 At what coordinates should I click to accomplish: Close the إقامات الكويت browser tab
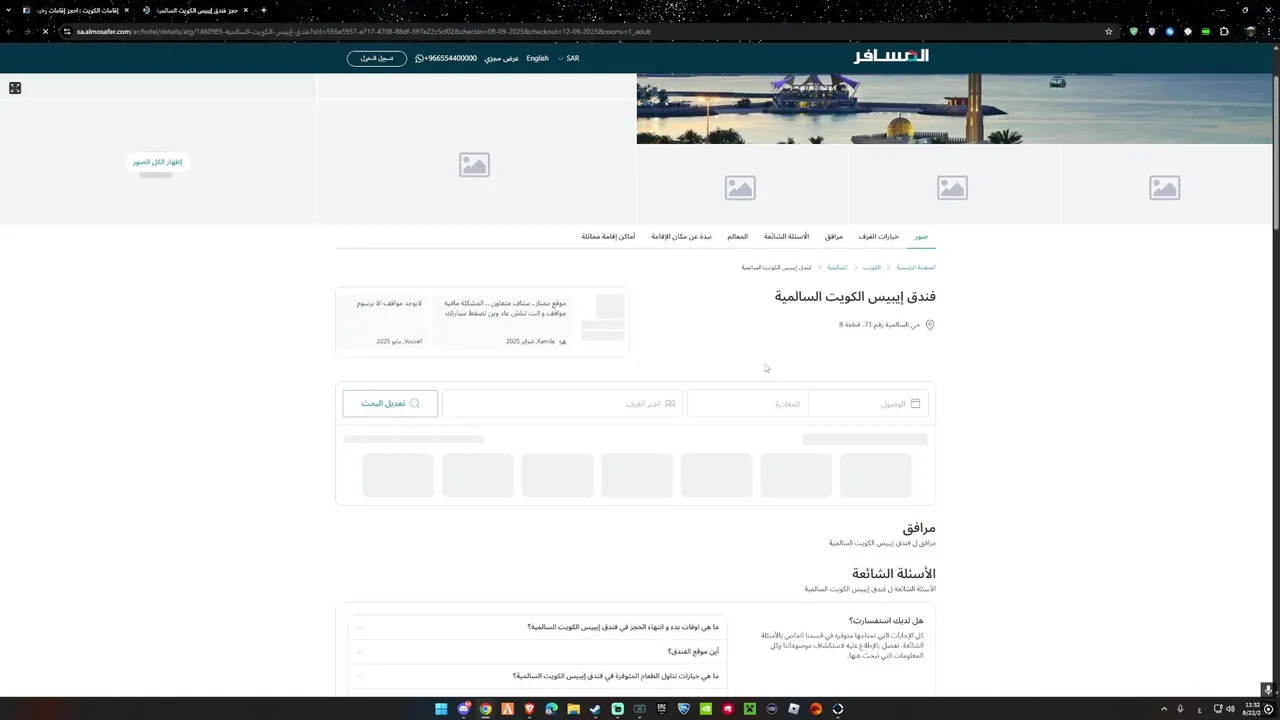pyautogui.click(x=126, y=10)
